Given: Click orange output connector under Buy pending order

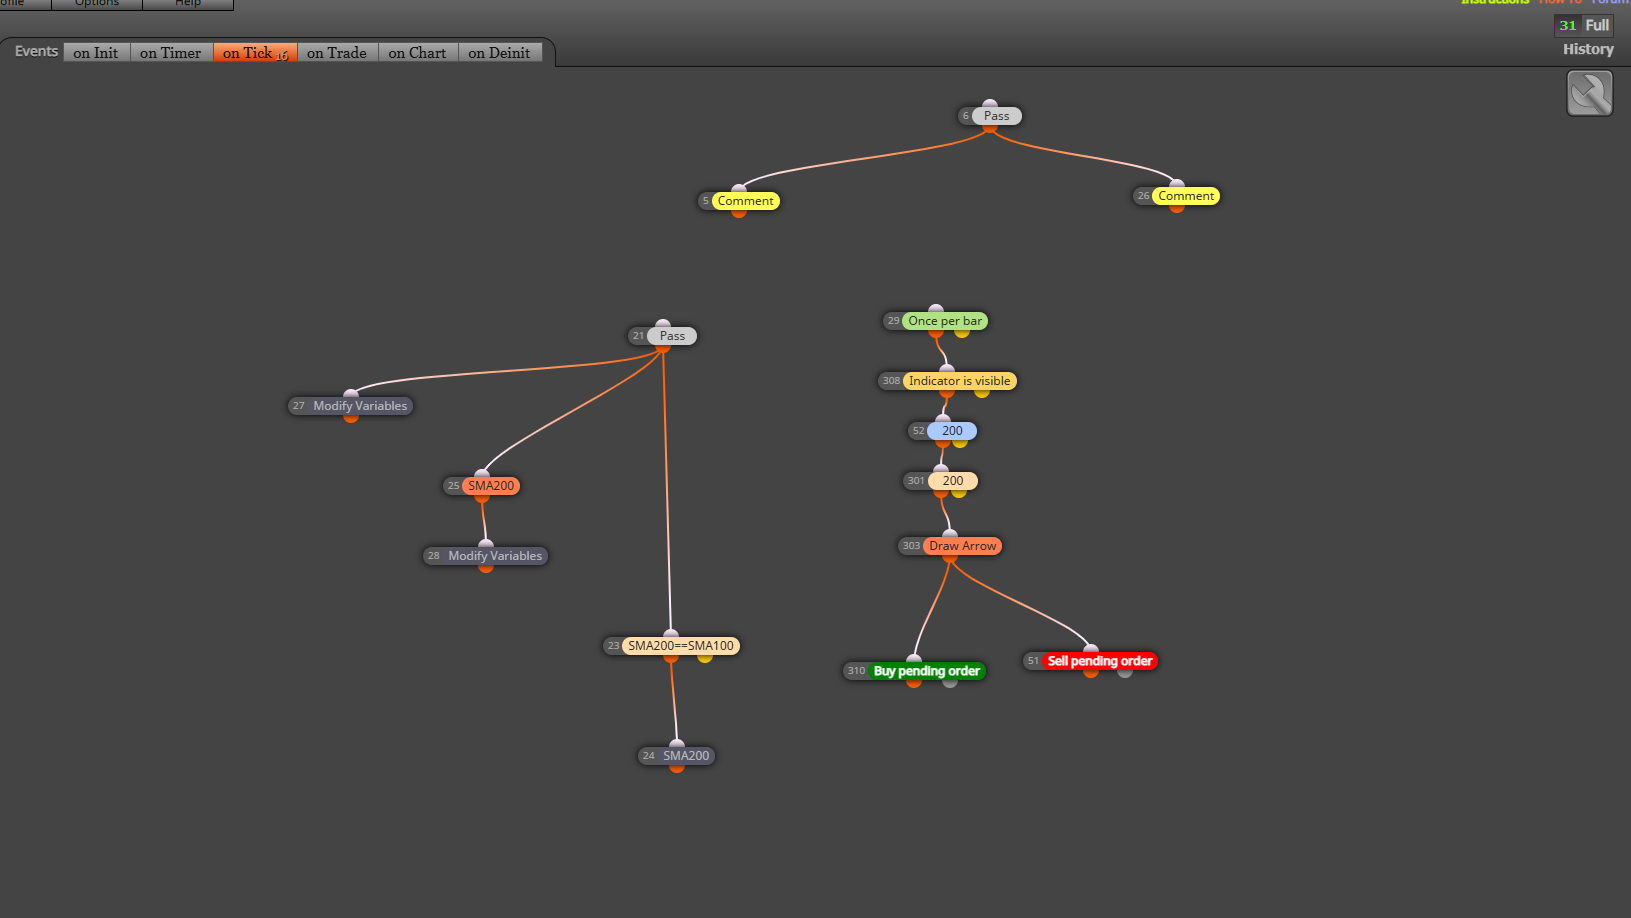Looking at the screenshot, I should pyautogui.click(x=914, y=683).
